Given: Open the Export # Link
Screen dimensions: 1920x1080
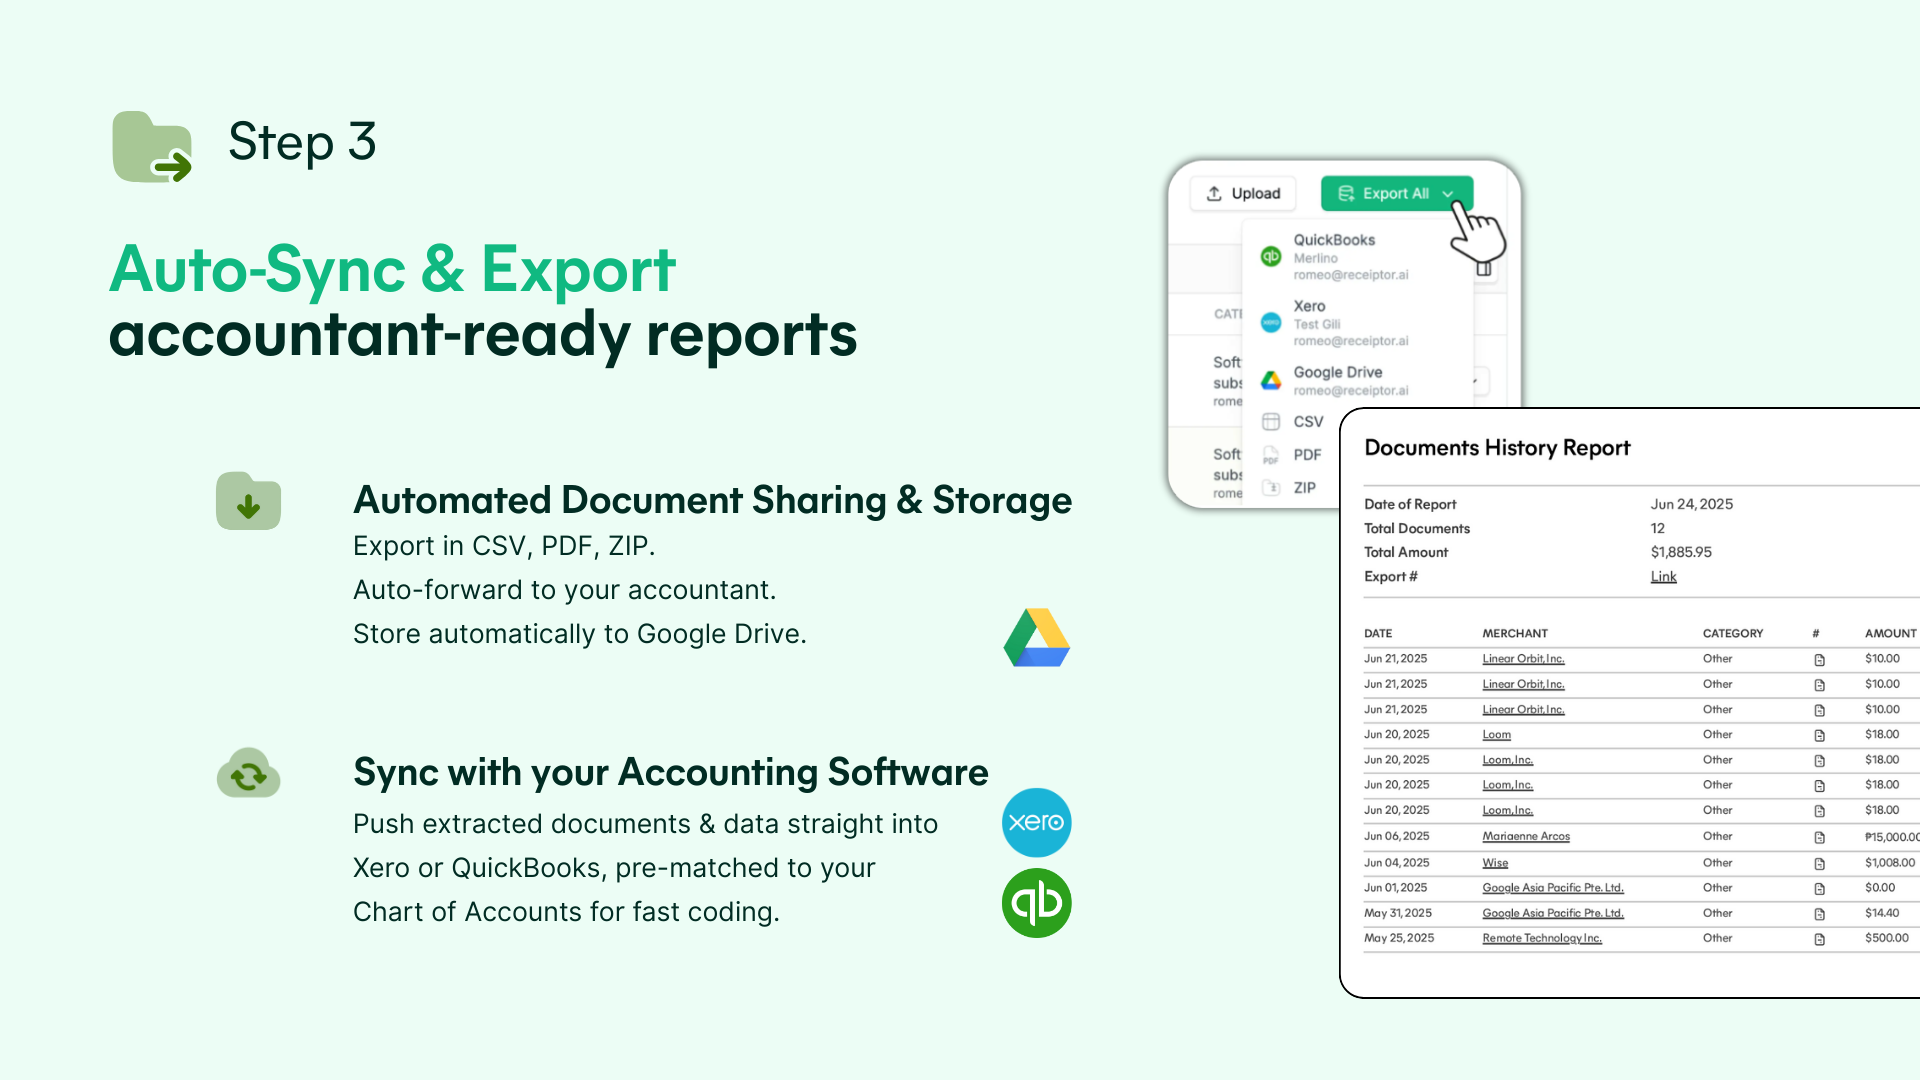Looking at the screenshot, I should 1663,577.
